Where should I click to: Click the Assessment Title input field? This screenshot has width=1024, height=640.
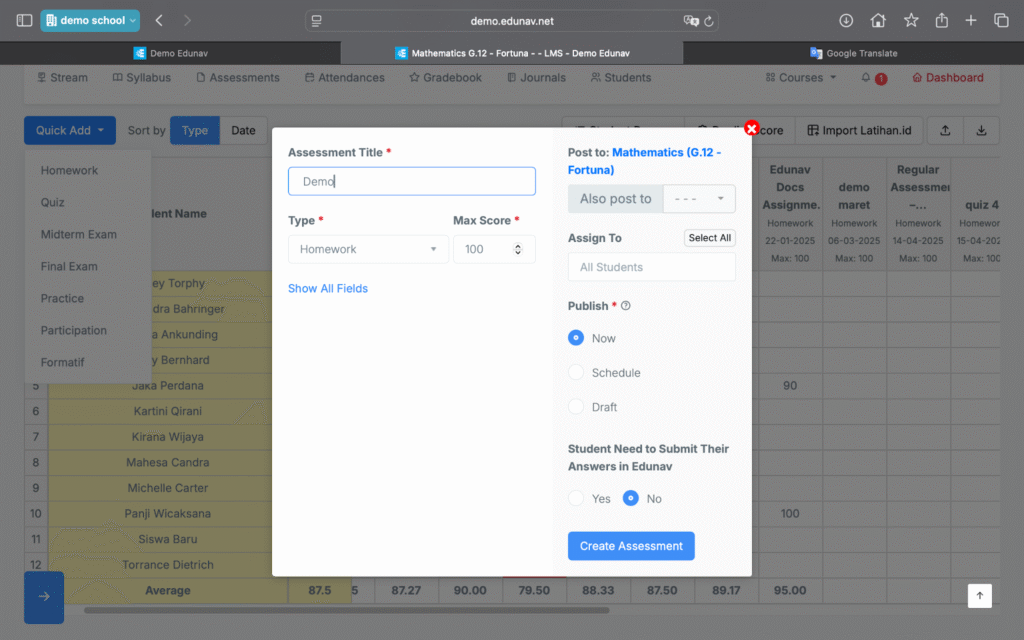click(412, 181)
